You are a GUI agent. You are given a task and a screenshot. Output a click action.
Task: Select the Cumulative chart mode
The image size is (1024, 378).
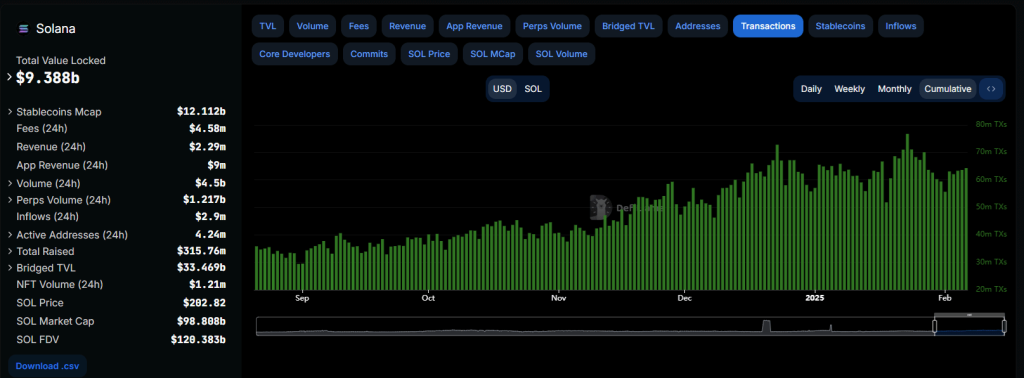[948, 89]
